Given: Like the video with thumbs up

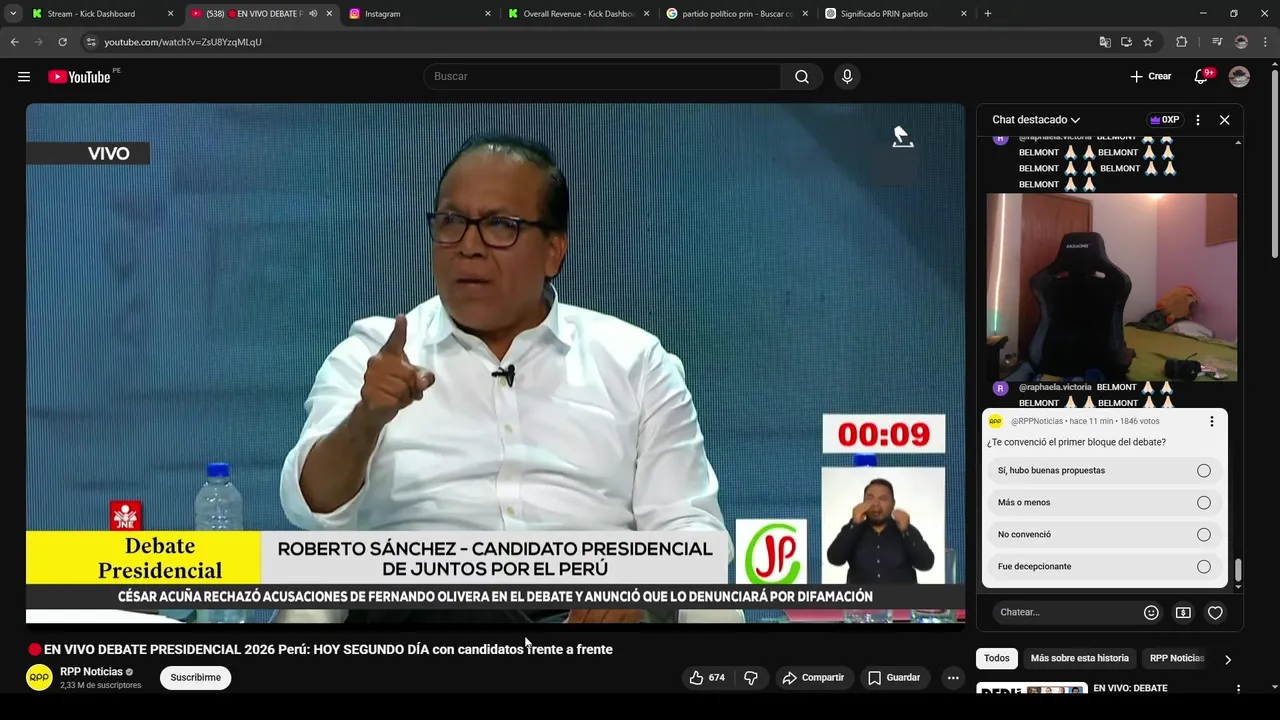Looking at the screenshot, I should click(707, 678).
